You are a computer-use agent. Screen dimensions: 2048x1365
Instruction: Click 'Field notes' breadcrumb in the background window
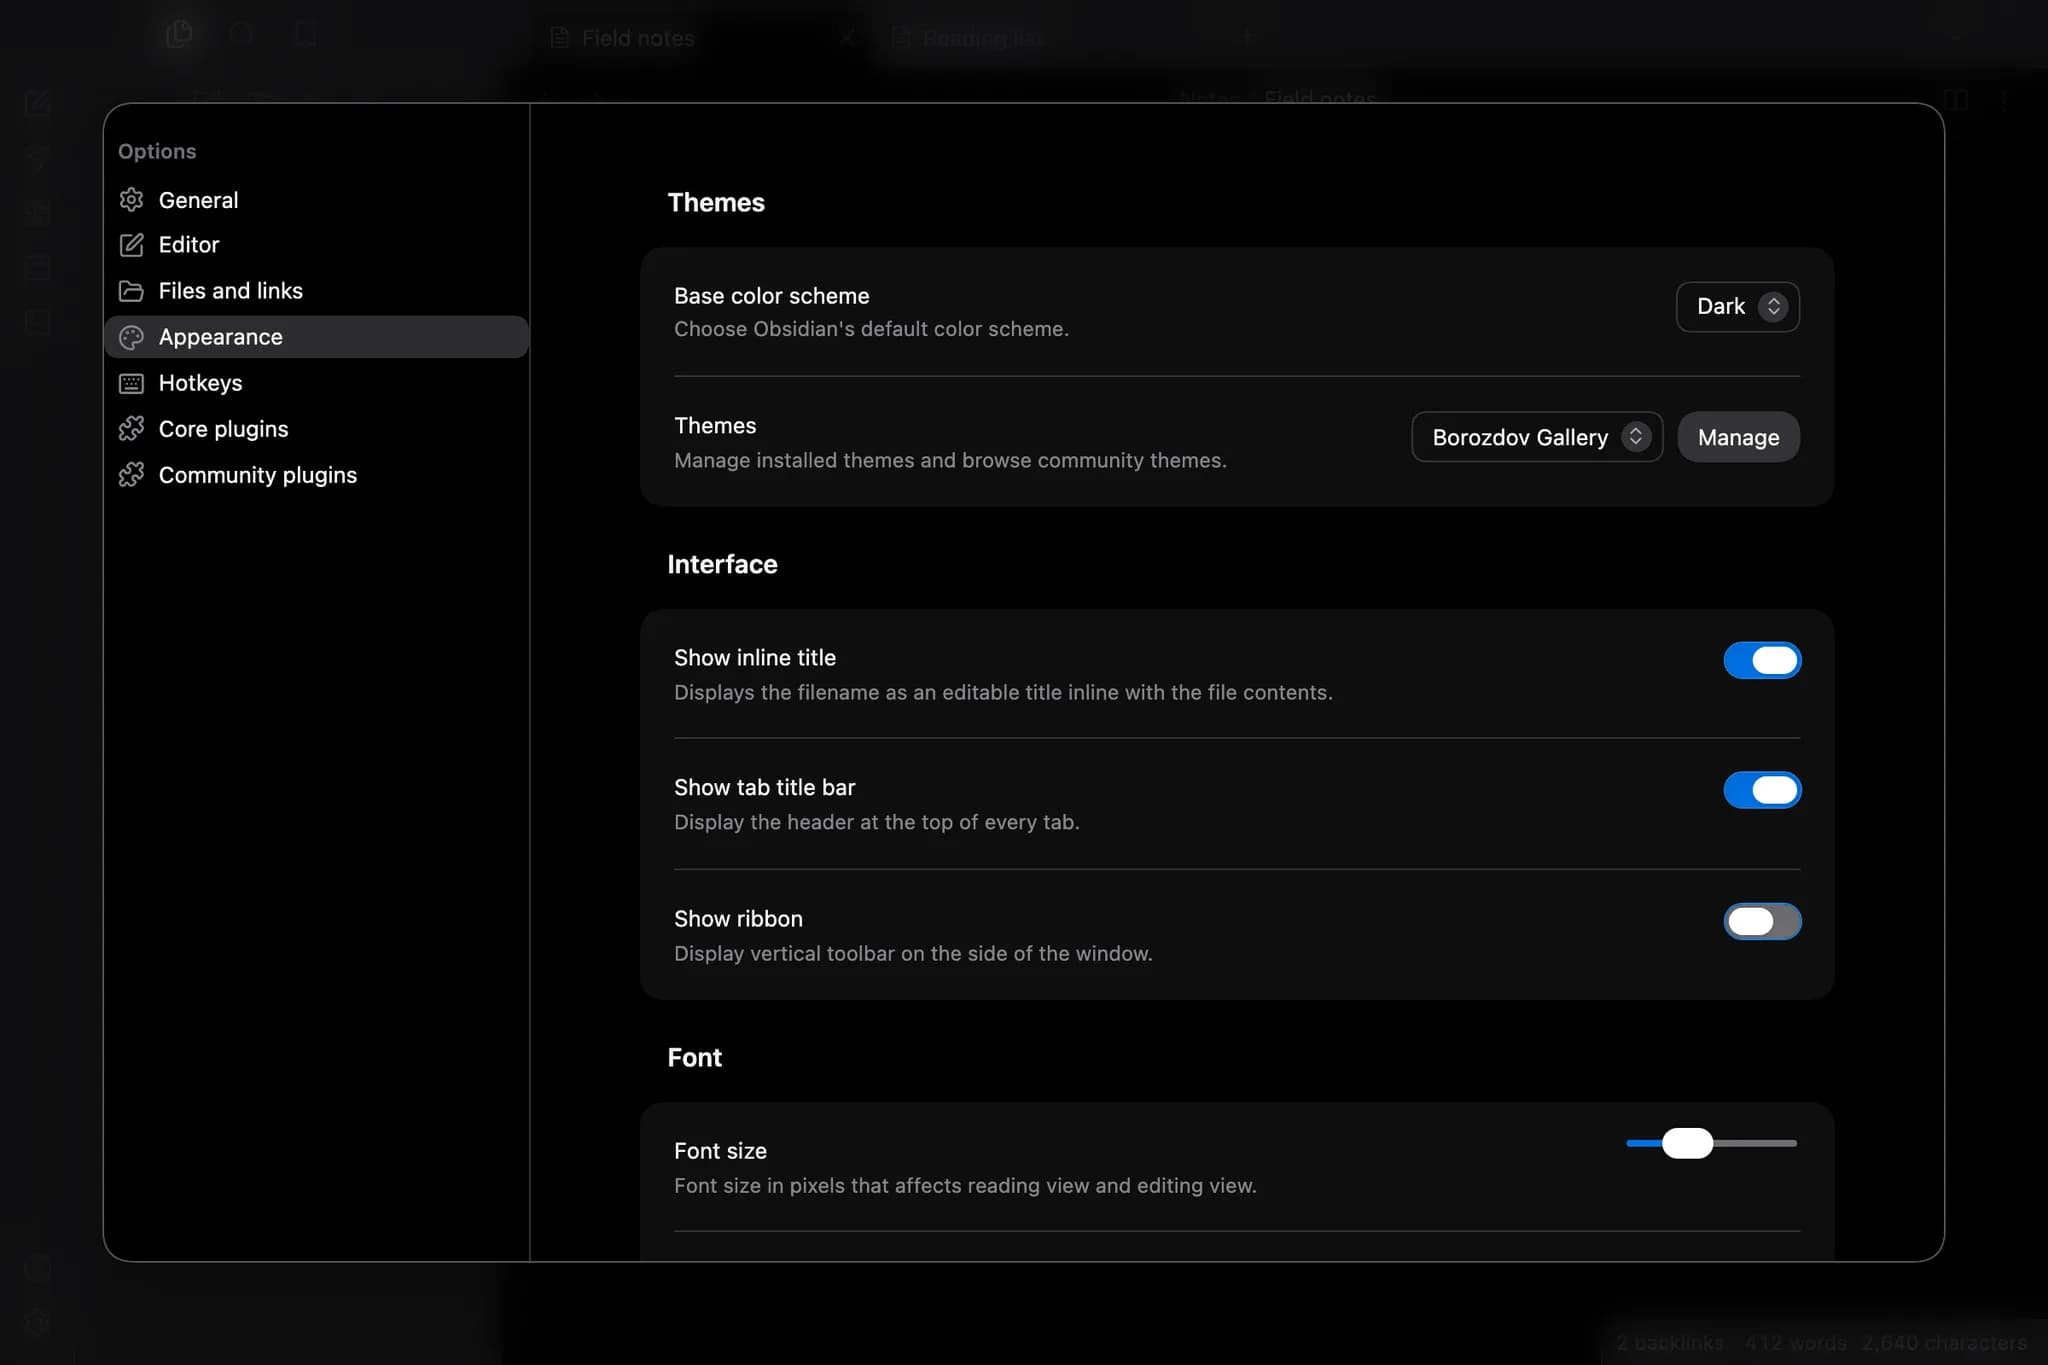coord(1320,98)
